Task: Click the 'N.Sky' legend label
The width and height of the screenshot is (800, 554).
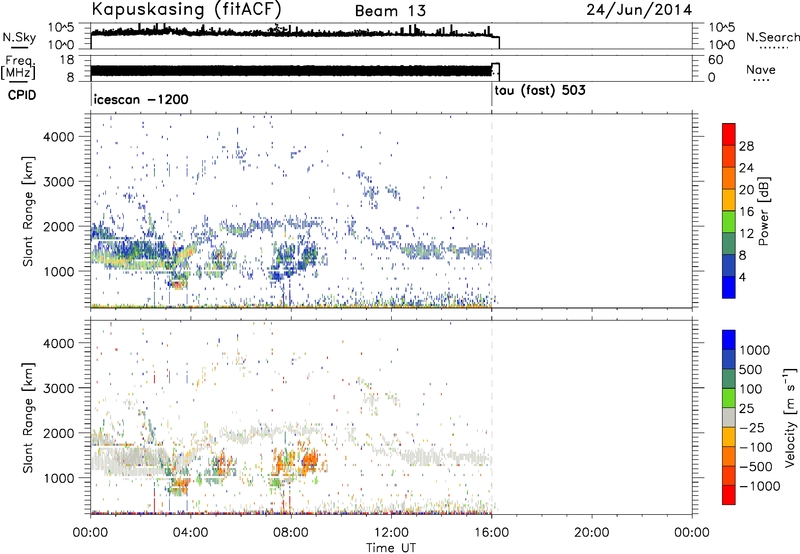Action: tap(19, 37)
